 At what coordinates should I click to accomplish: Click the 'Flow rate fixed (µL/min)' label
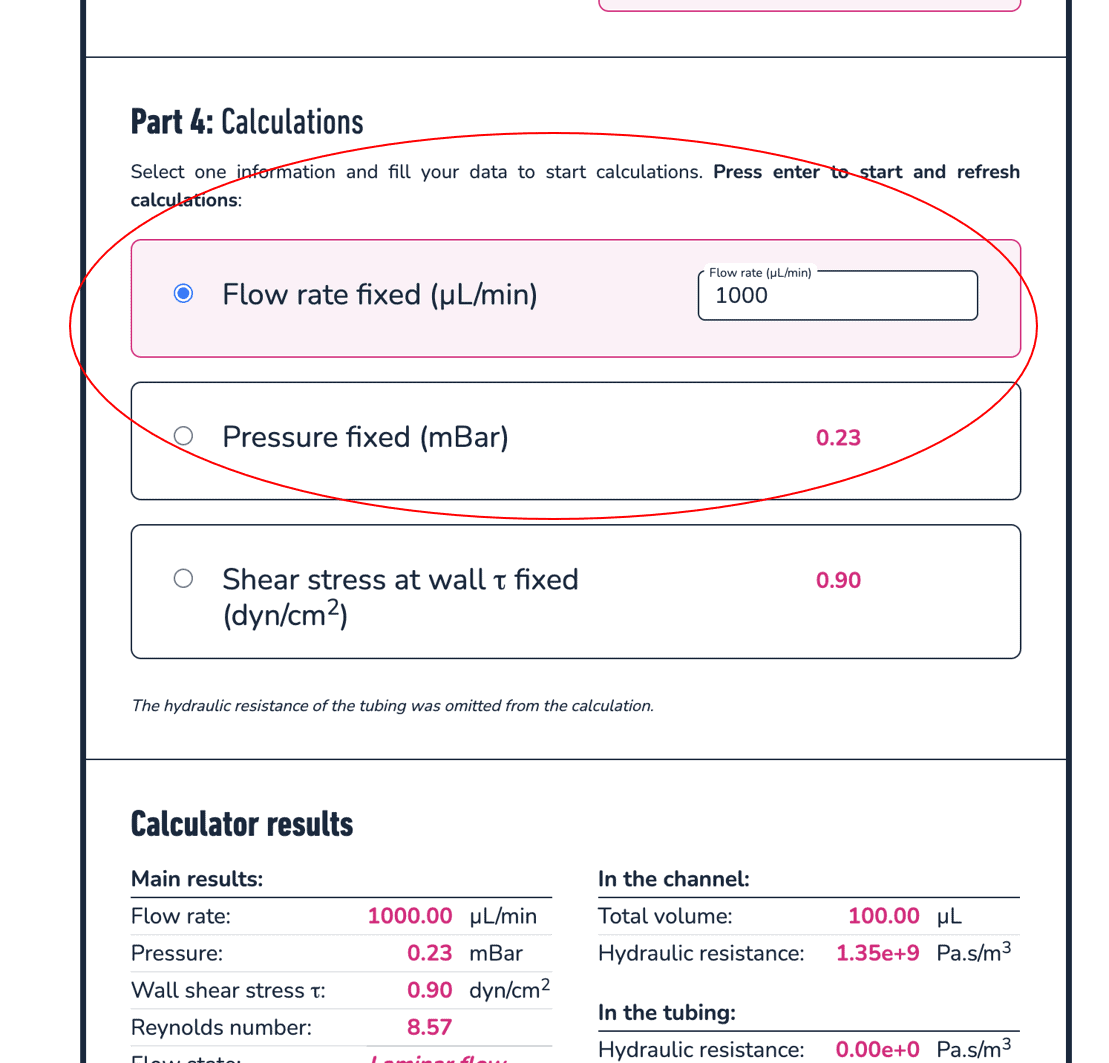(379, 295)
